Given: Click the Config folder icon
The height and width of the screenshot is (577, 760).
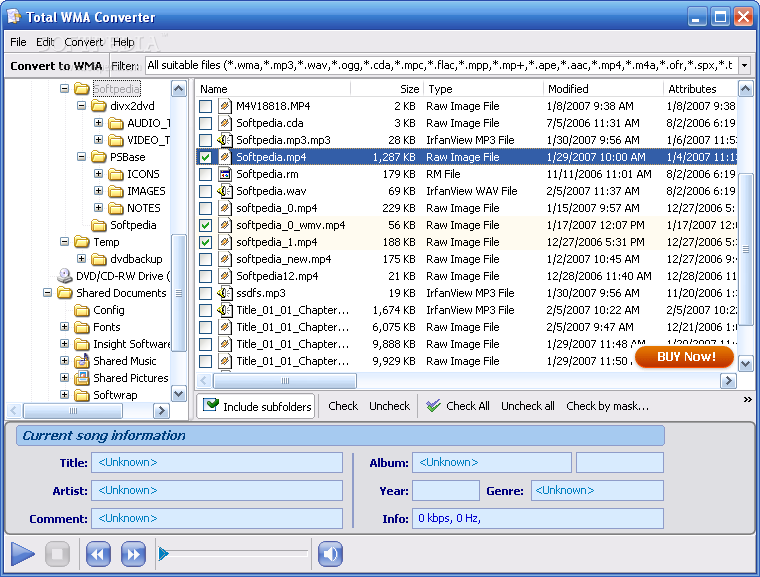Looking at the screenshot, I should [x=82, y=310].
